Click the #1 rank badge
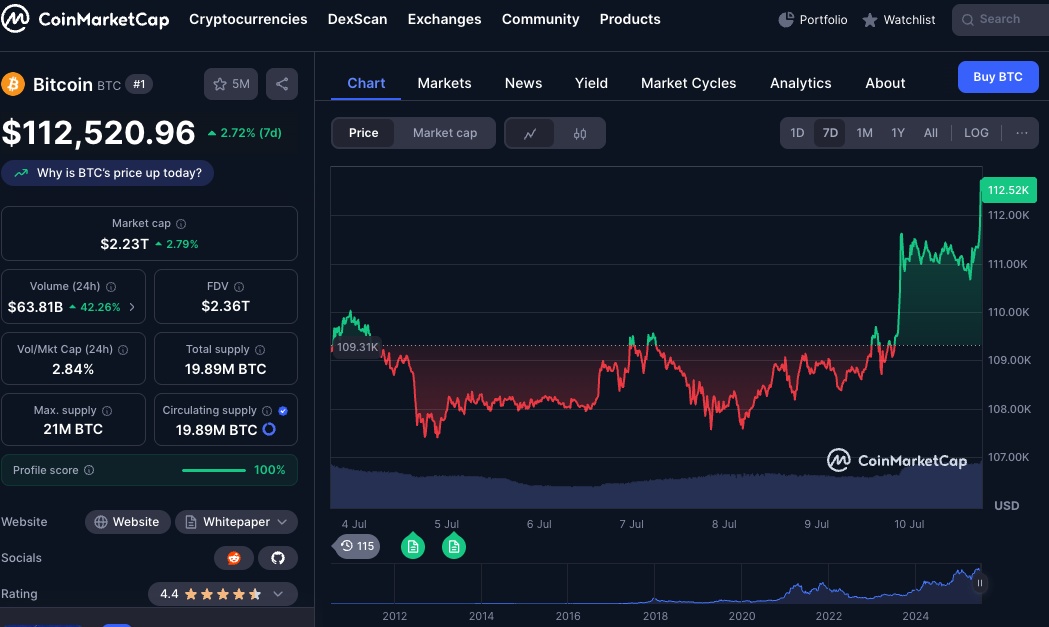 click(x=139, y=84)
